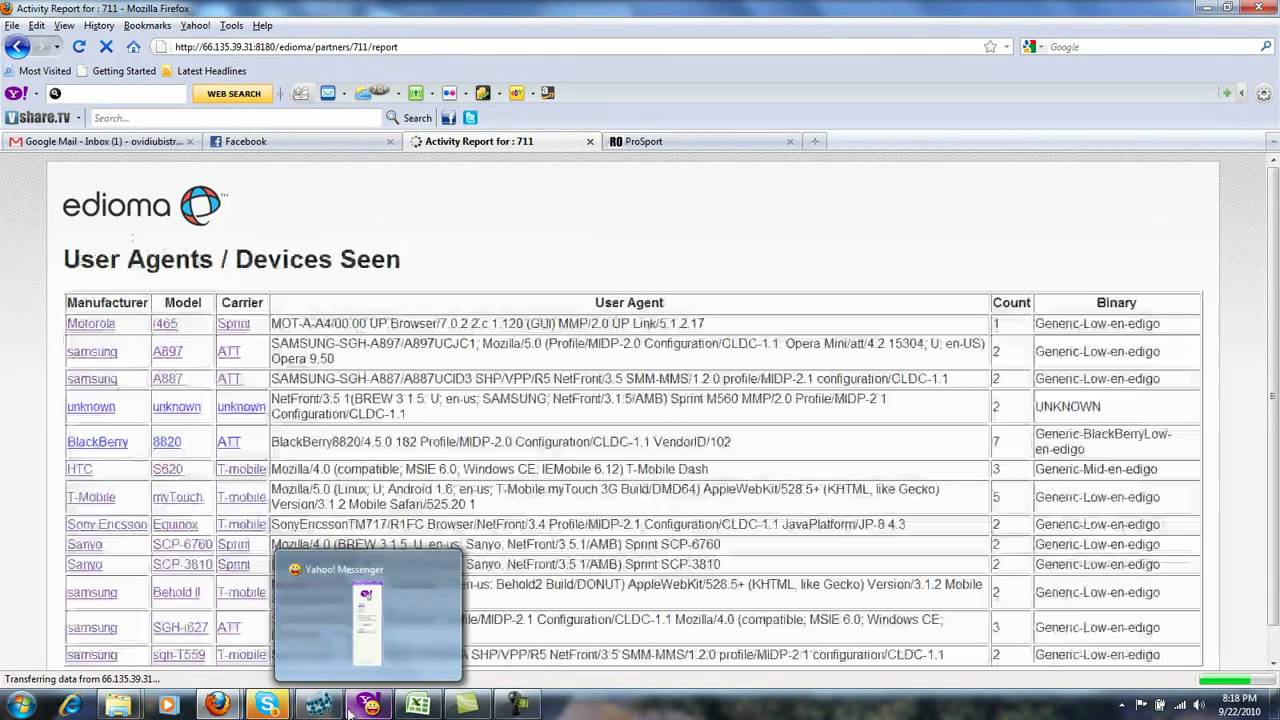1280x720 pixels.
Task: Click the Motorola manufacturer link
Action: (91, 324)
